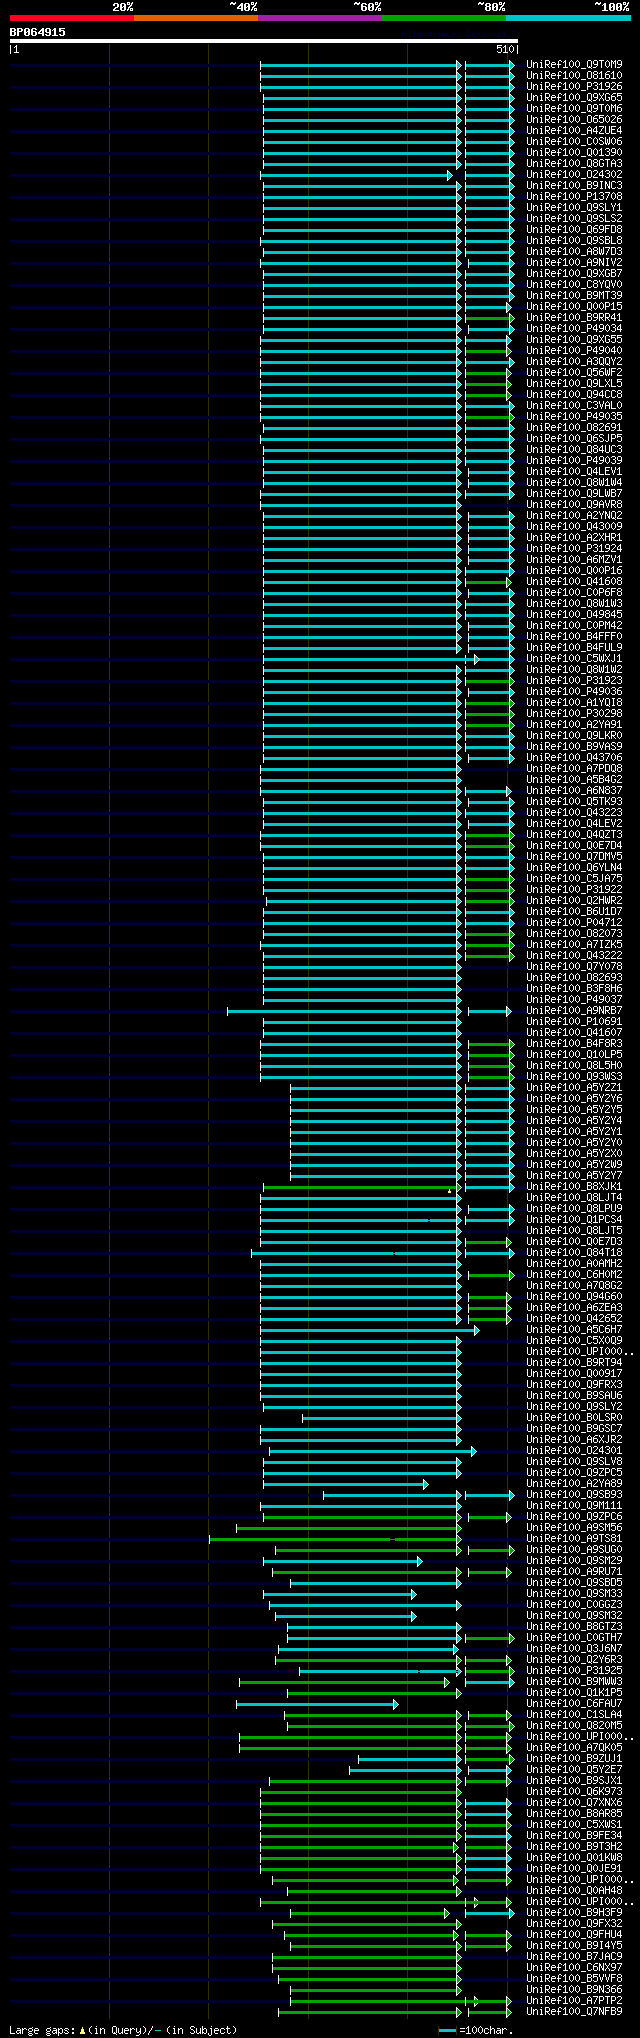Select hit label UniRef100_B8XJK1
Viewport: 640px width, 2038px height.
[x=574, y=1186]
